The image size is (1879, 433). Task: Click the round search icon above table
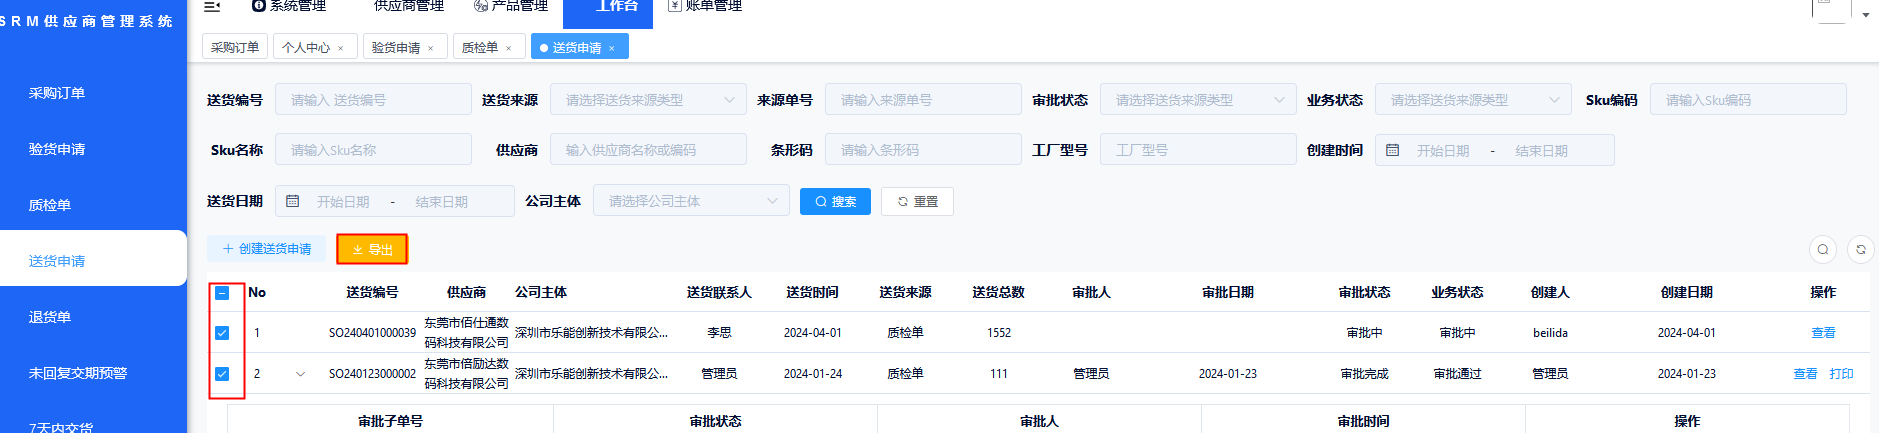coord(1823,250)
